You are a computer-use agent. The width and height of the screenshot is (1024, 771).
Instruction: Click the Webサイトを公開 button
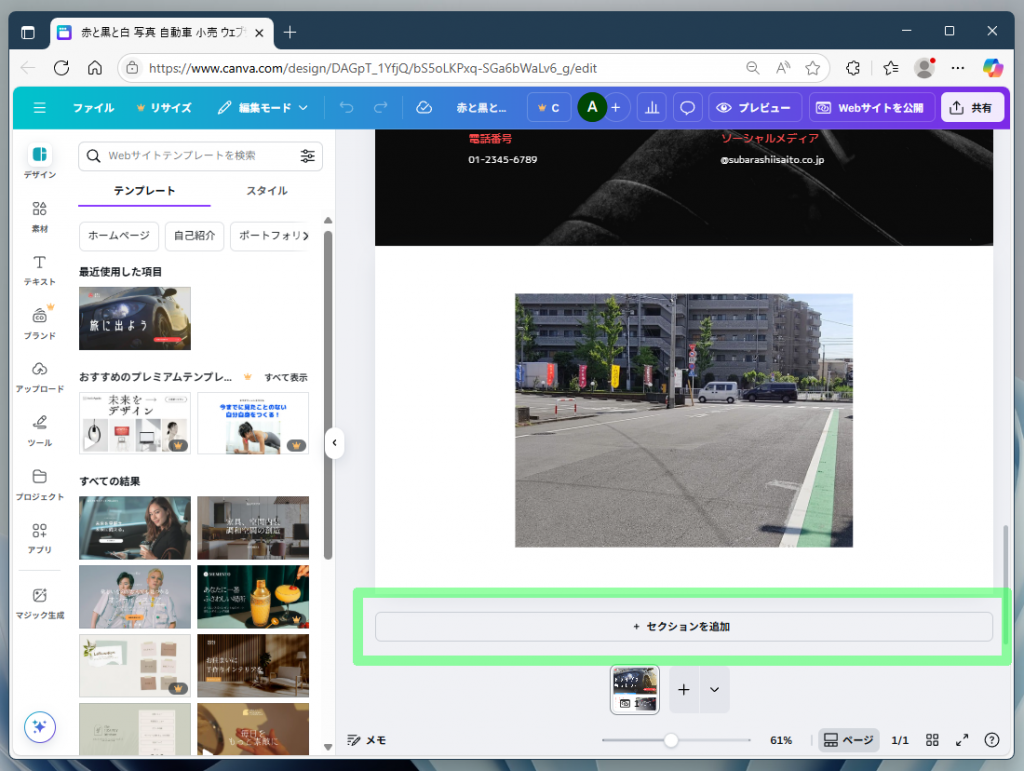[871, 108]
